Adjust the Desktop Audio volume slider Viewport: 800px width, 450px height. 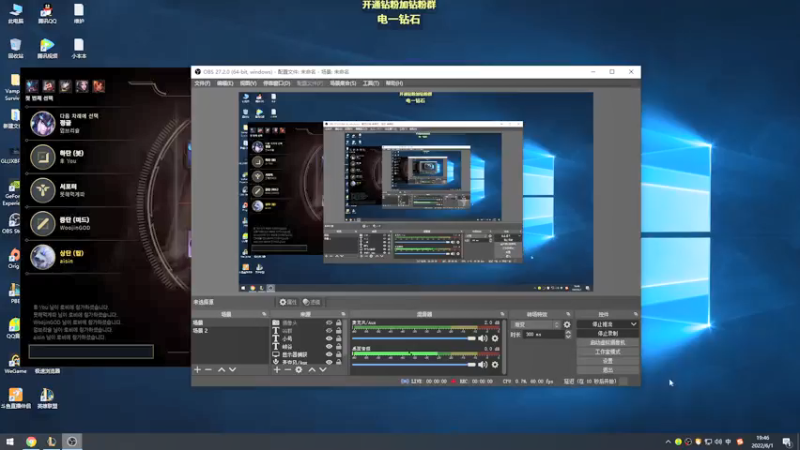point(413,364)
